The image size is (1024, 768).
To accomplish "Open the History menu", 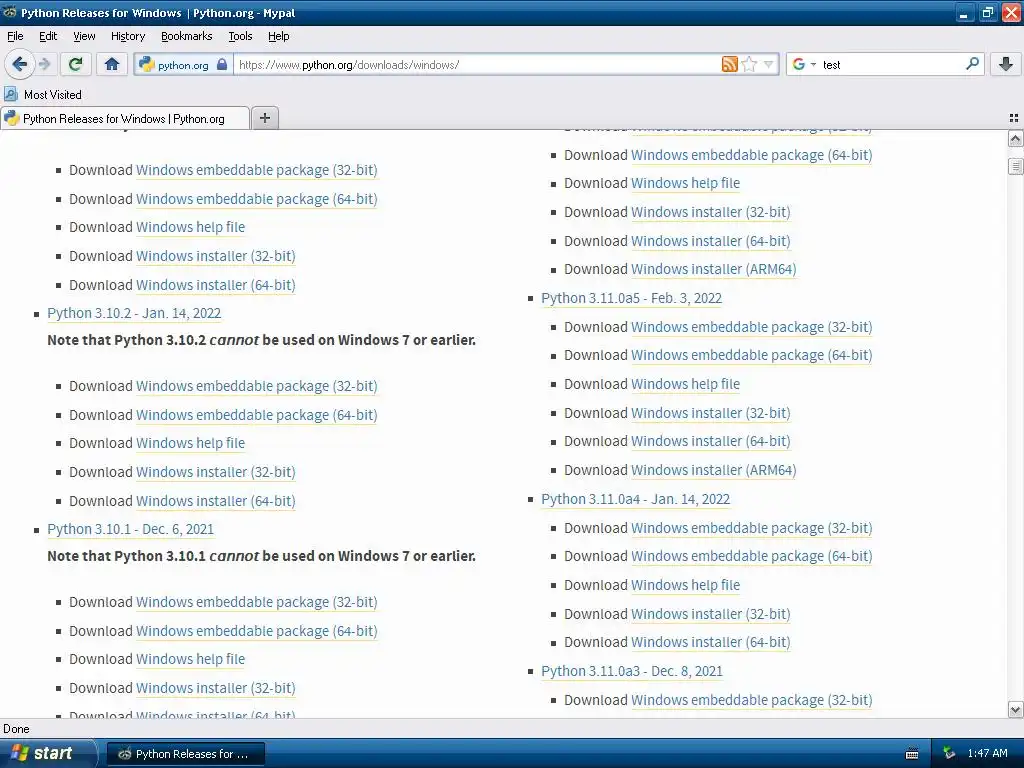I will (127, 36).
